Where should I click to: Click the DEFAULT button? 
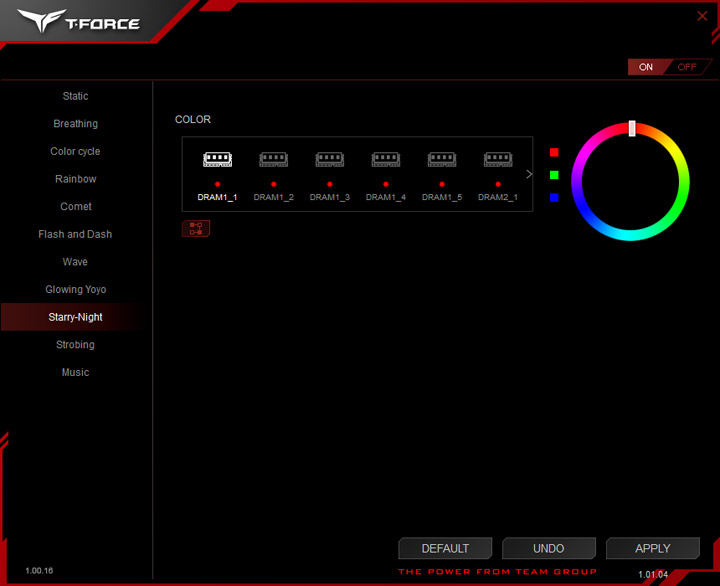point(445,548)
